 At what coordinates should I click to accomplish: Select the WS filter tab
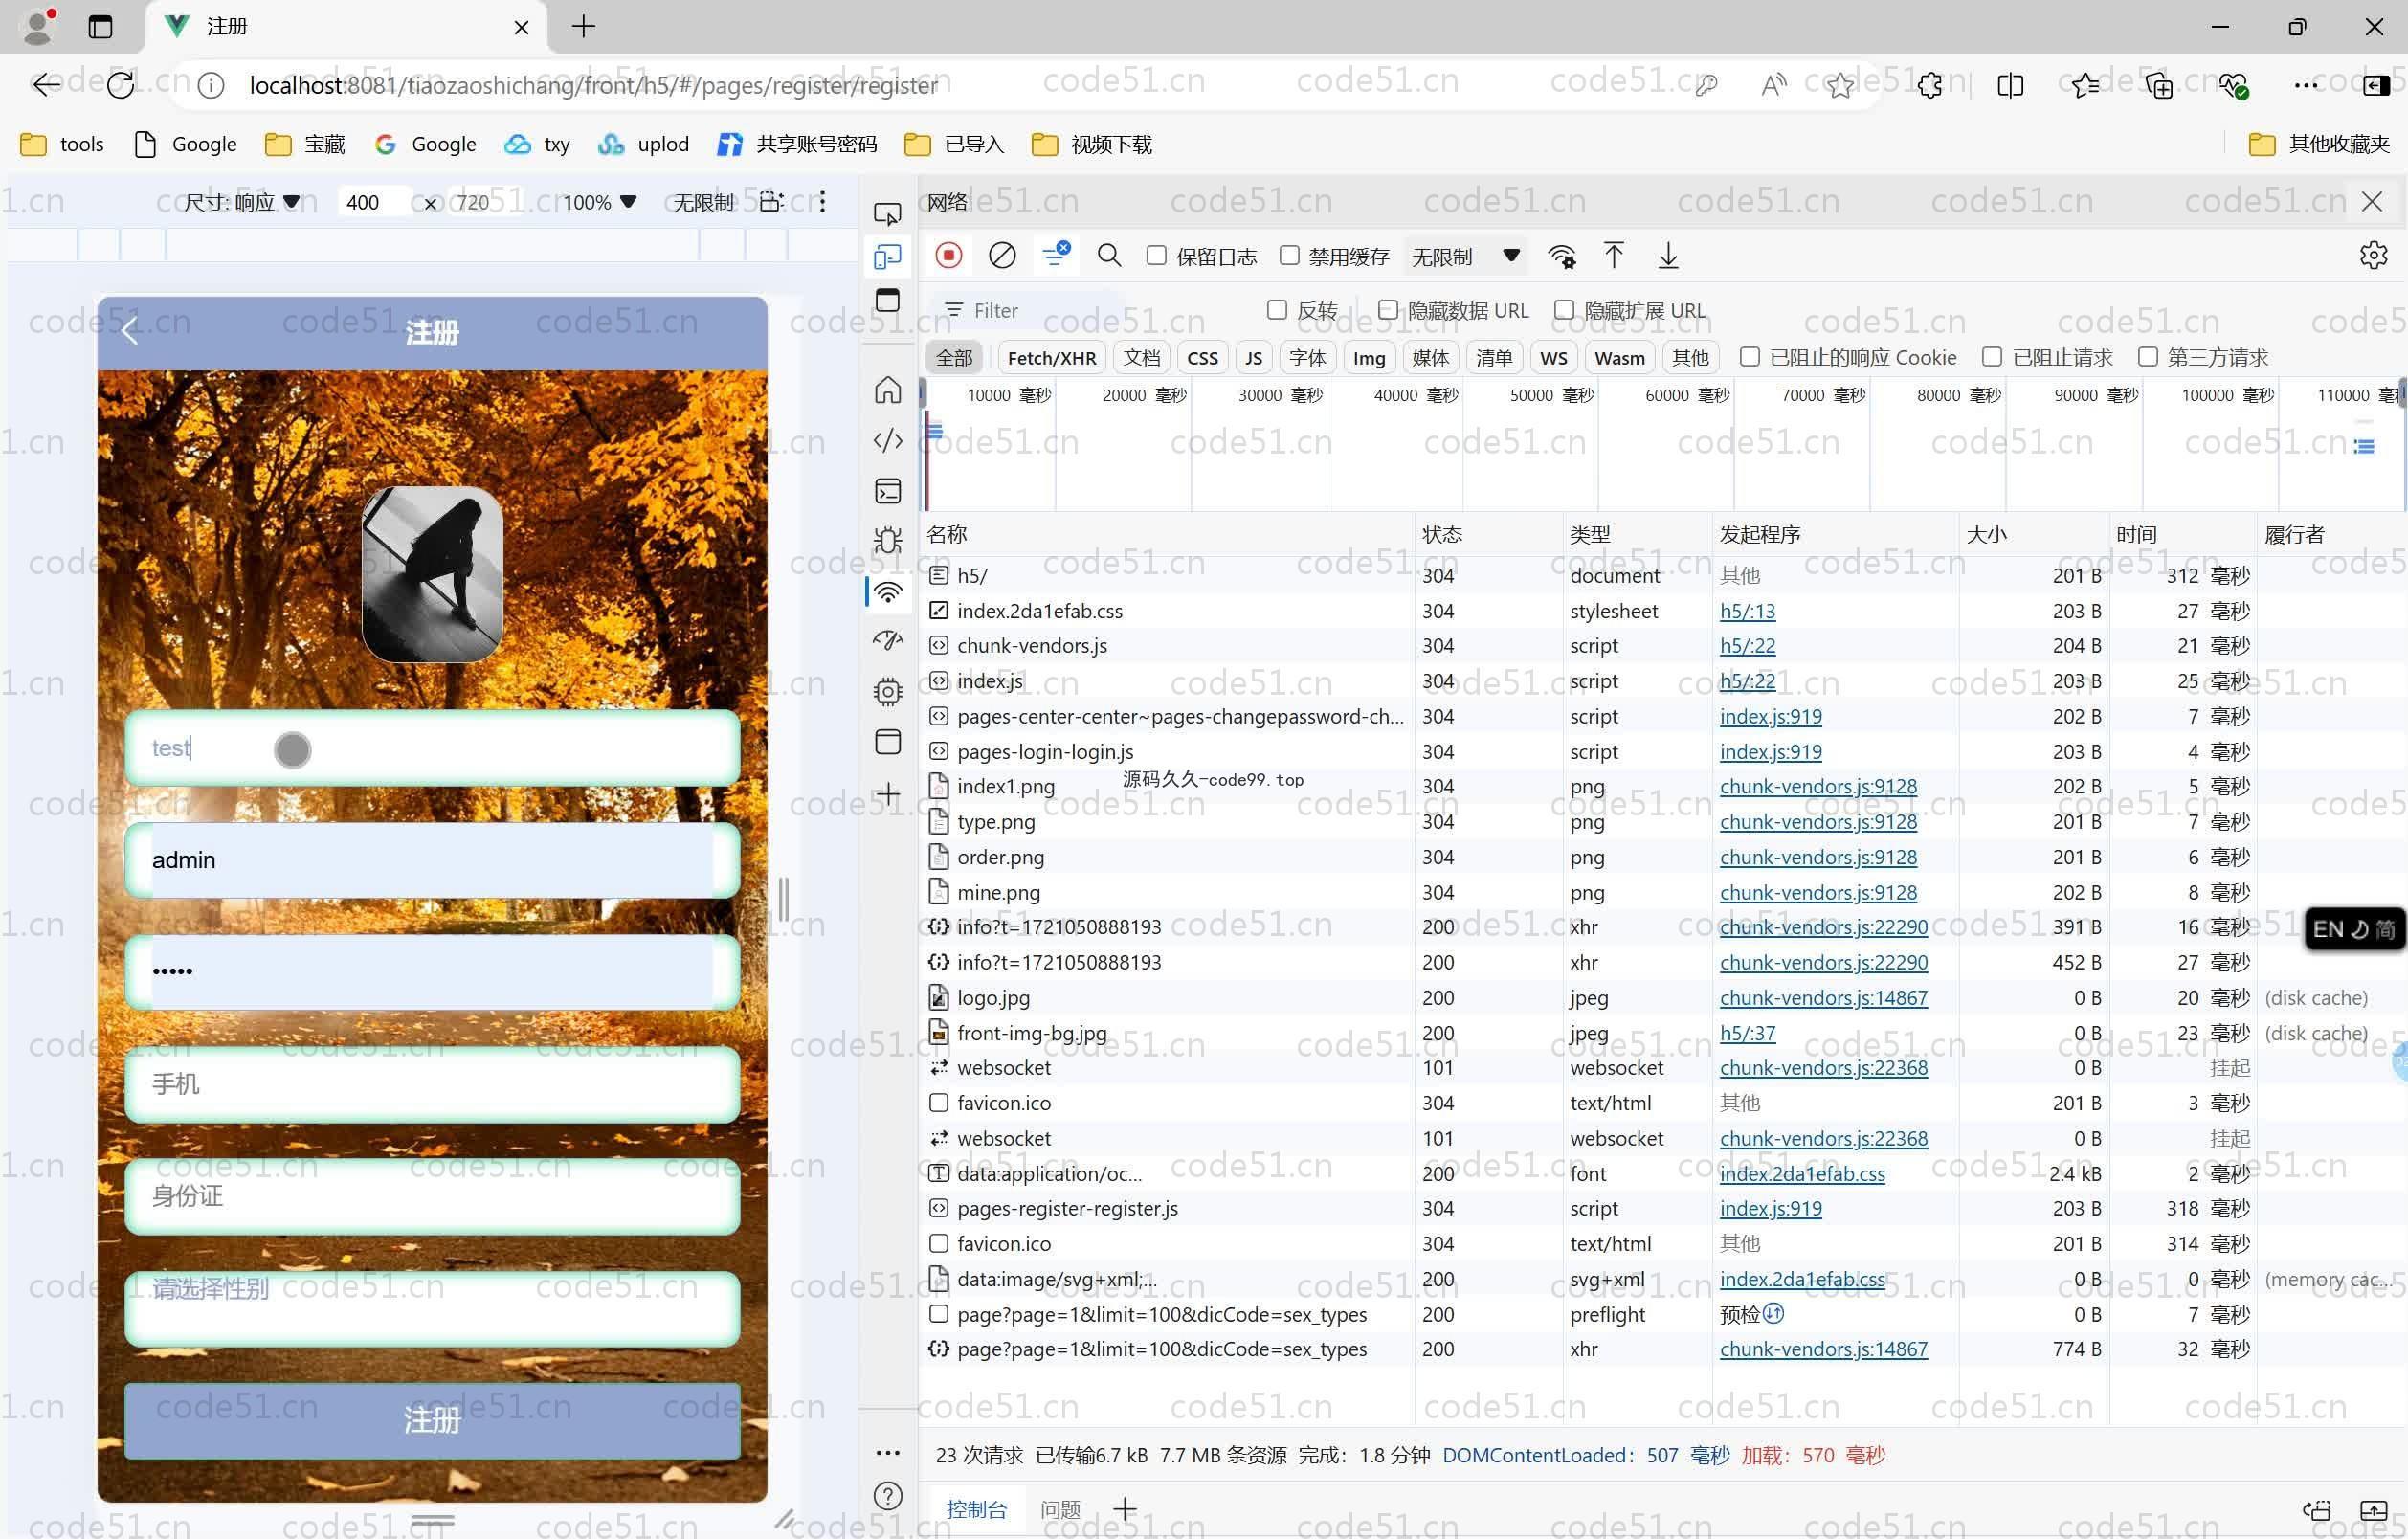pos(1552,357)
